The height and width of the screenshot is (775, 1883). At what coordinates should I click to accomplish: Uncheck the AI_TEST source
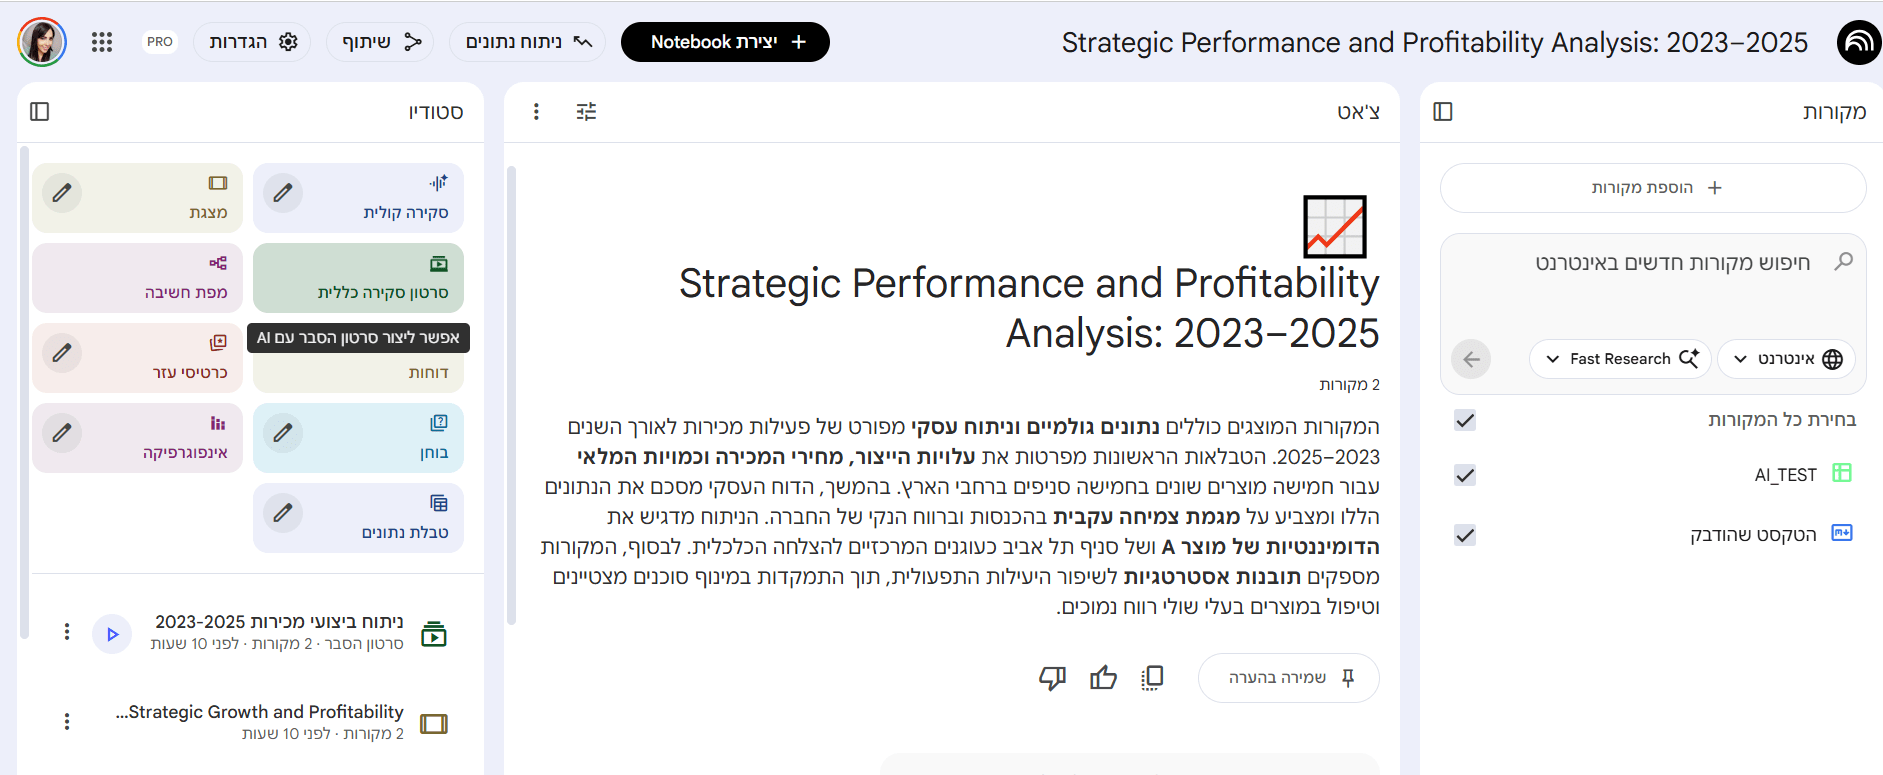[x=1465, y=475]
